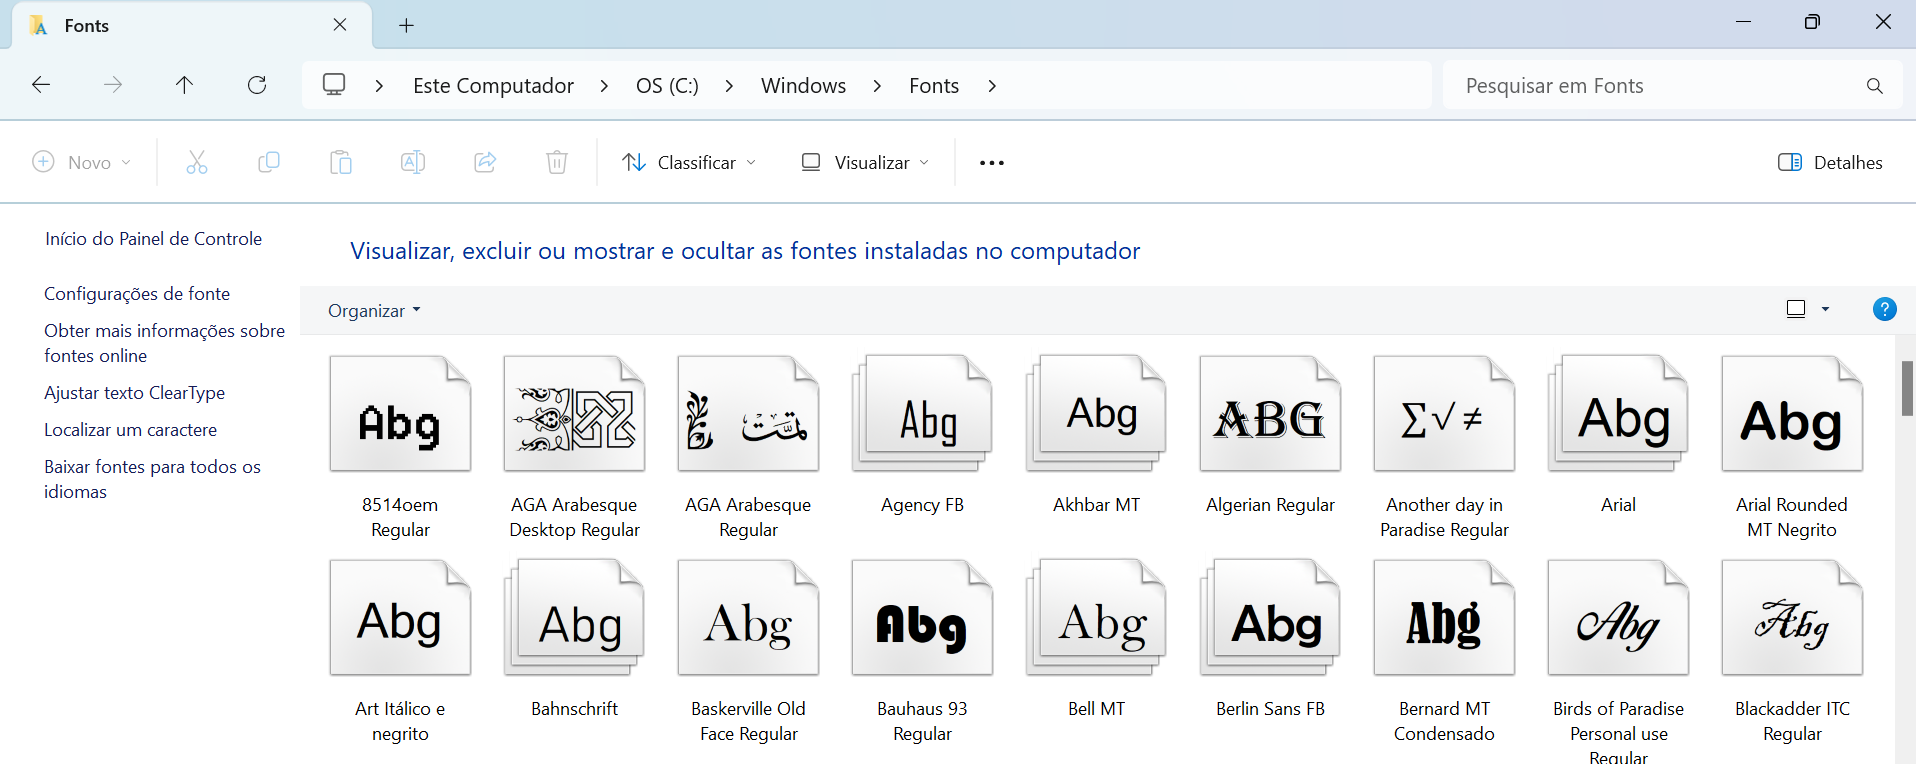Expand chevron after Windows breadcrumb
The width and height of the screenshot is (1916, 764).
[877, 86]
